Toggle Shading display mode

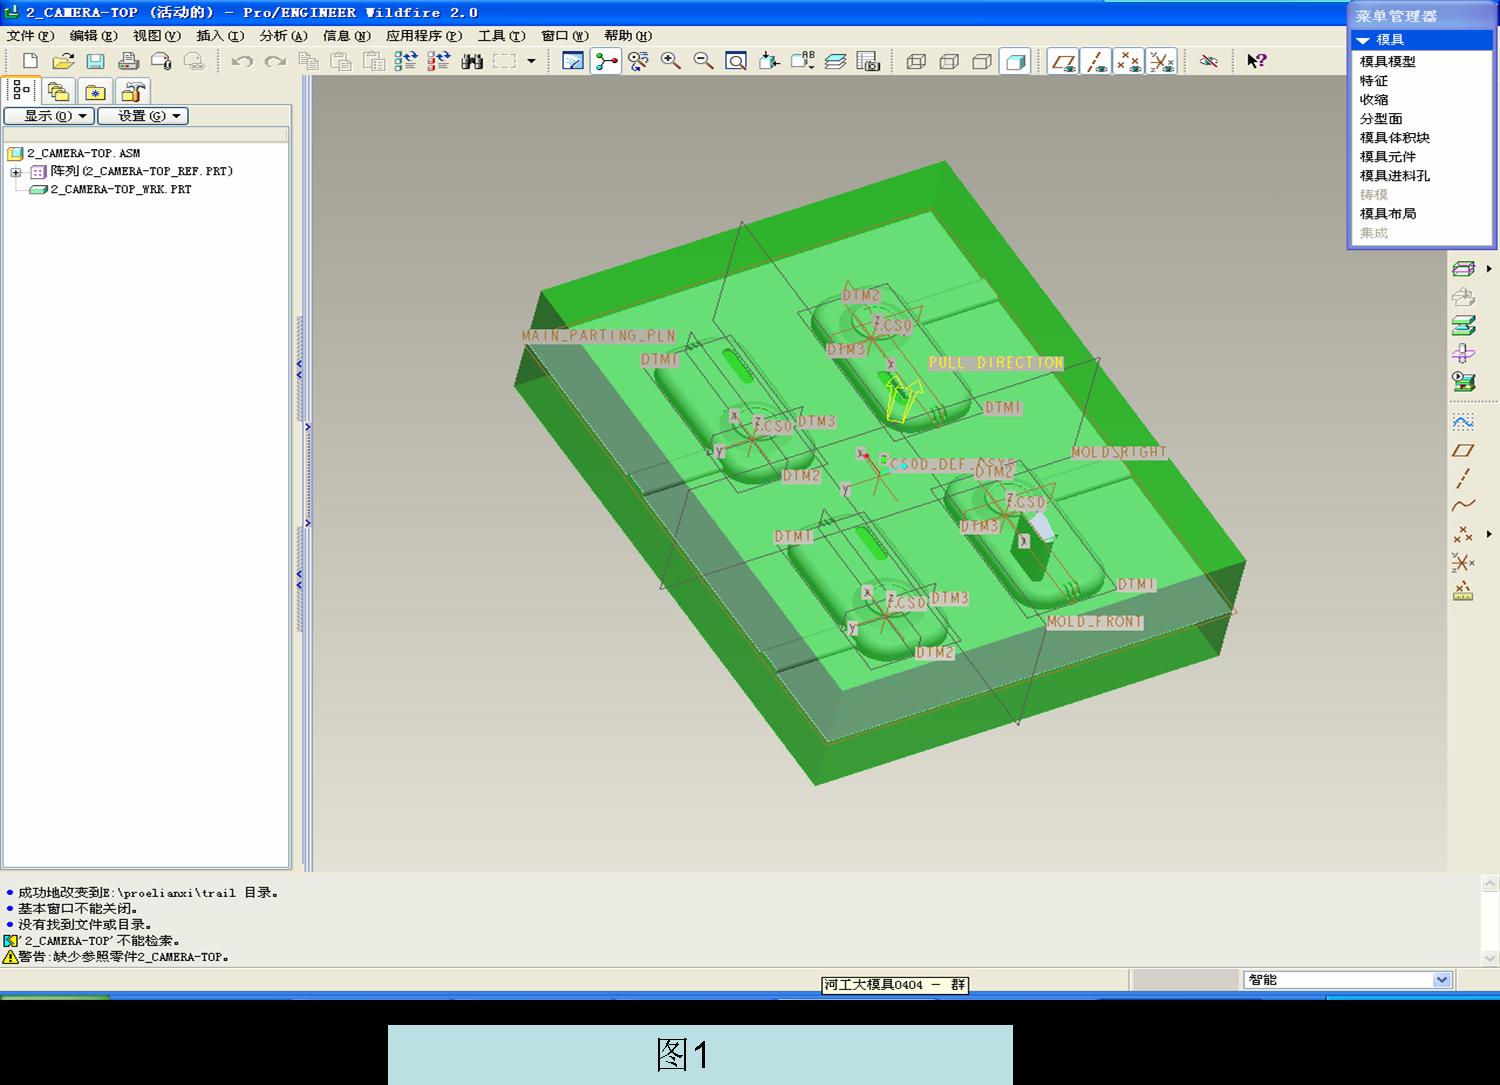(x=1015, y=61)
